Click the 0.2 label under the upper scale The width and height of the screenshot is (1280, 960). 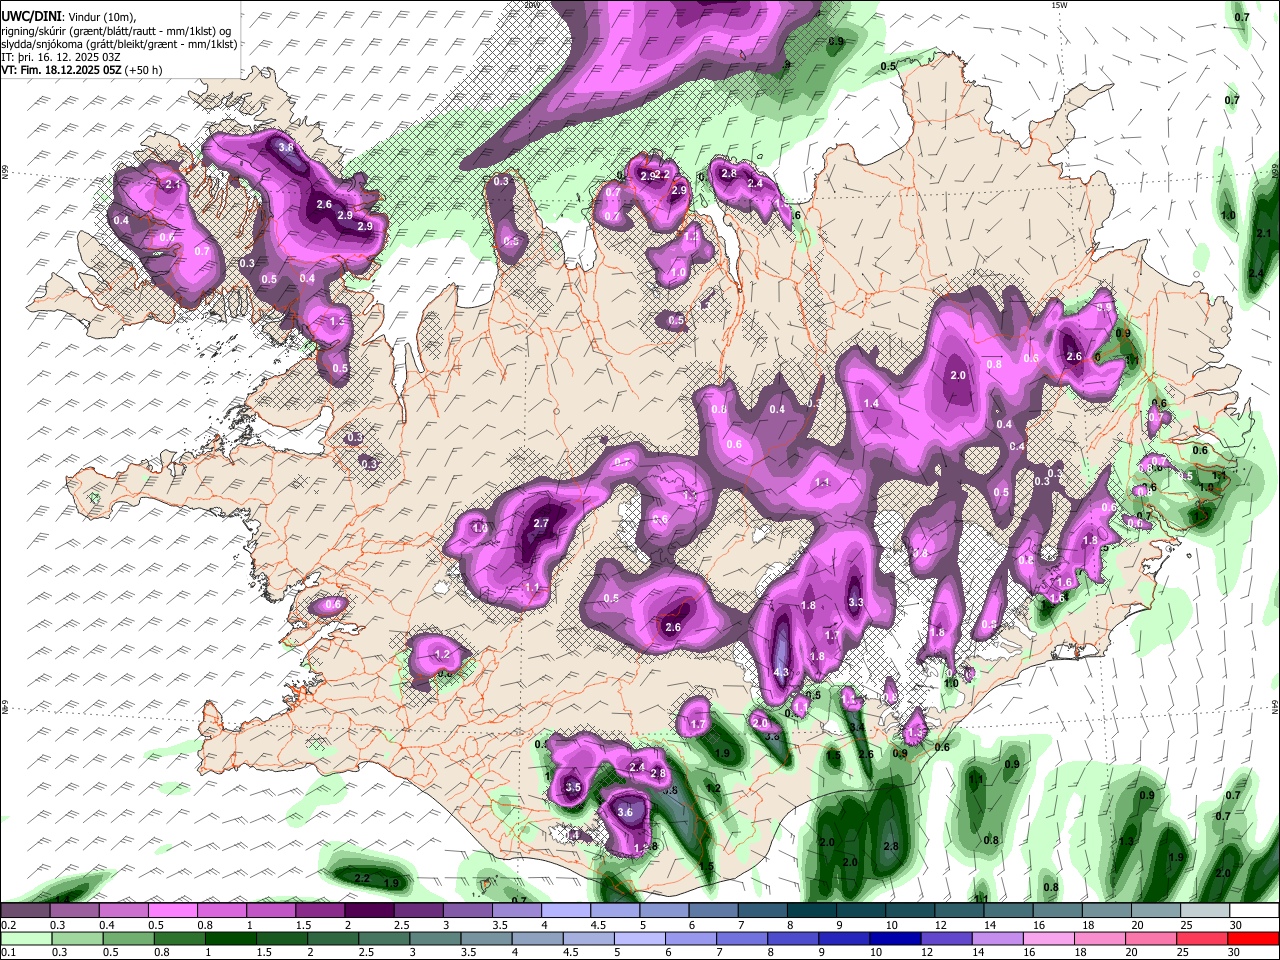point(8,925)
